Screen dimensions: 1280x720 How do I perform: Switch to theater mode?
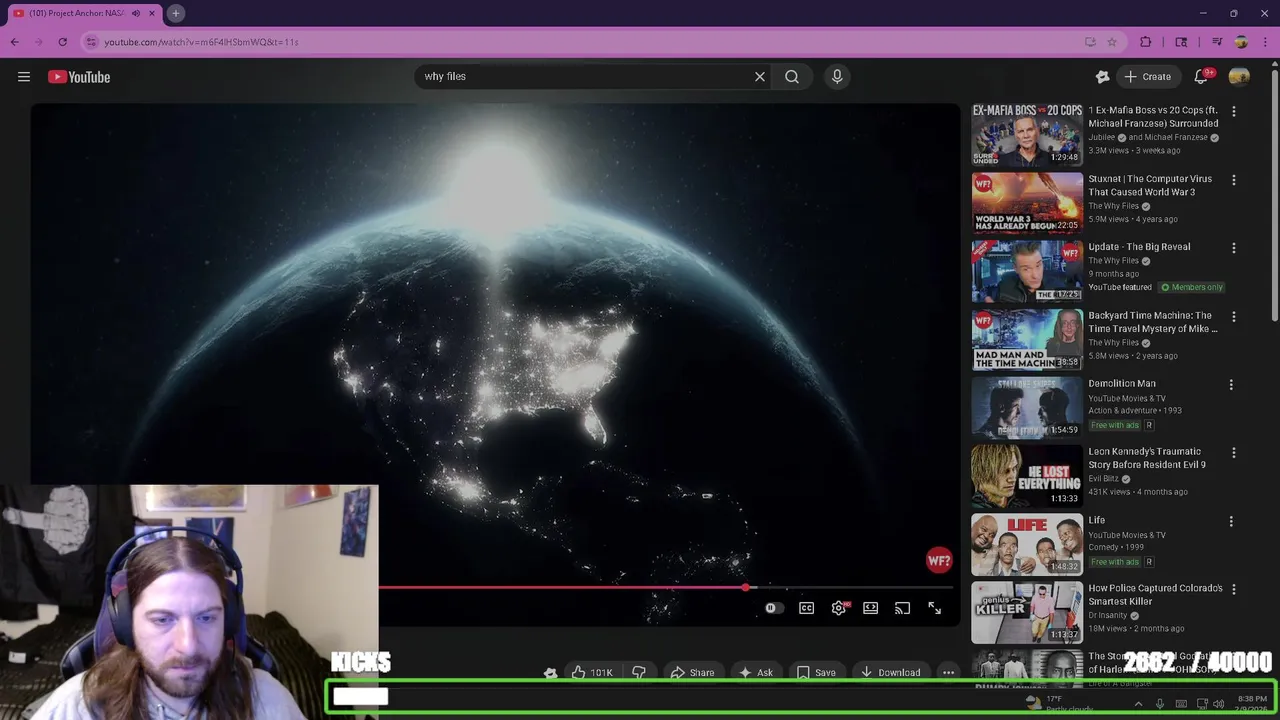tap(870, 608)
